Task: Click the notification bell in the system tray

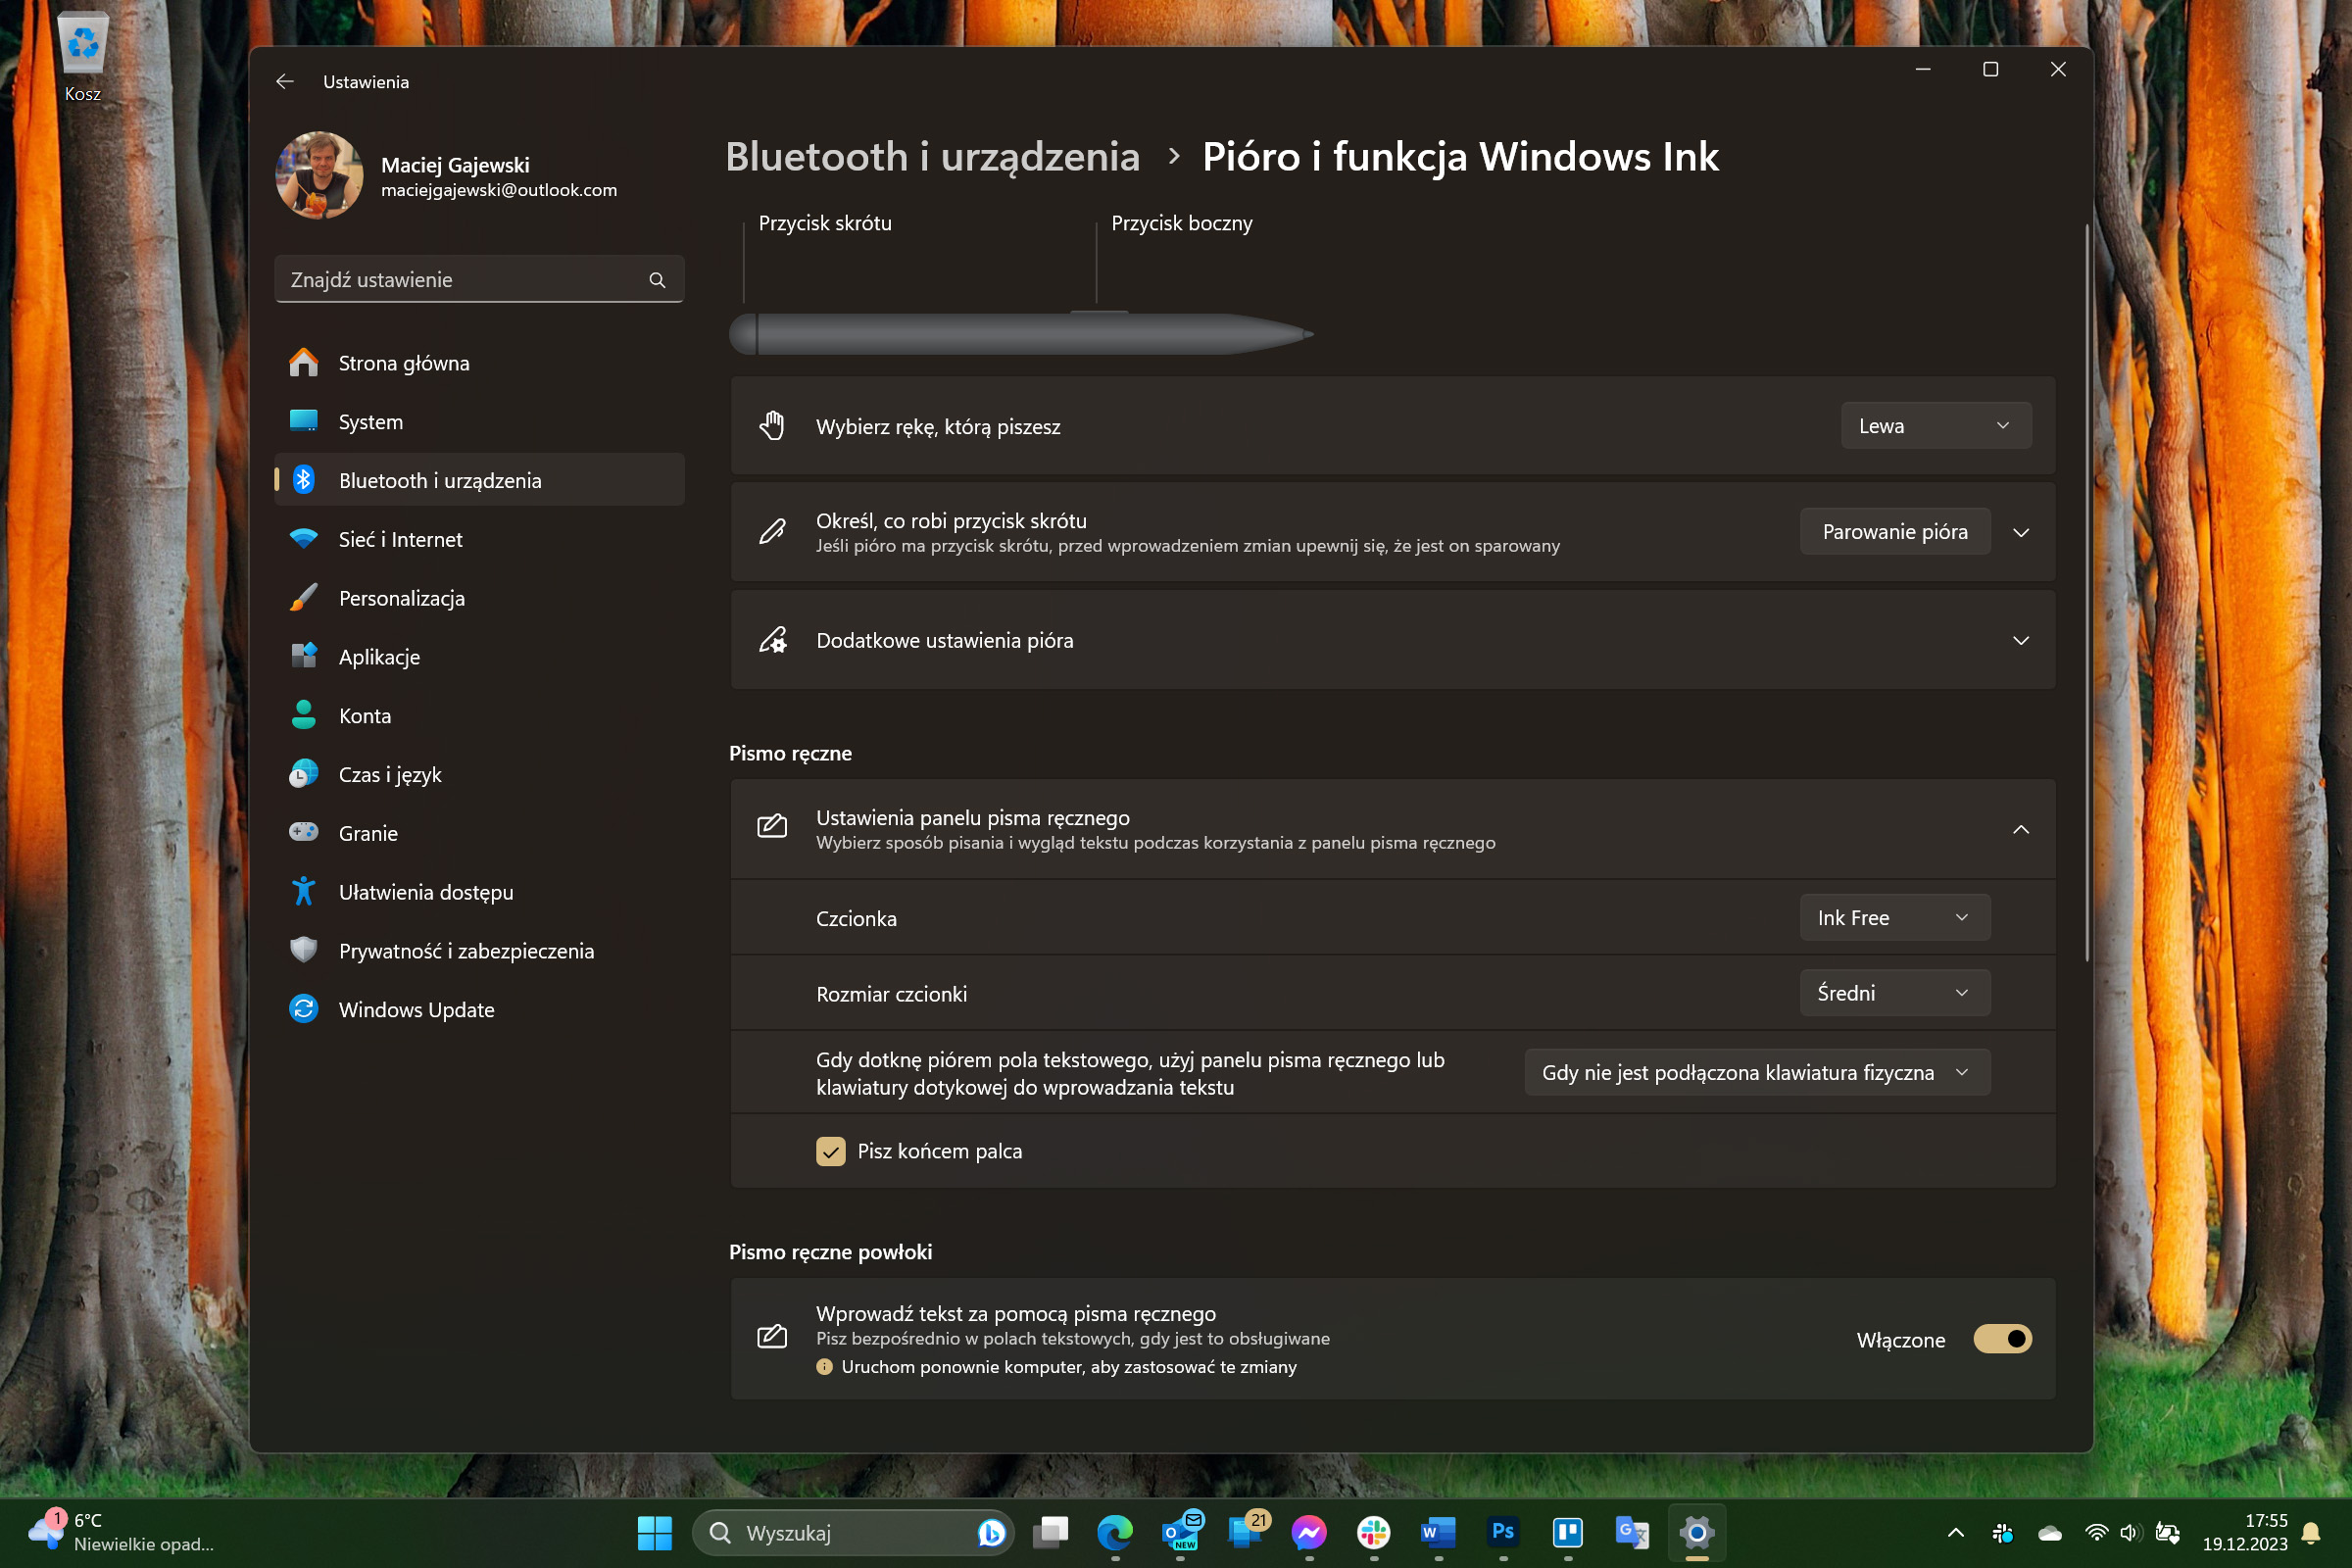Action: click(x=2311, y=1533)
